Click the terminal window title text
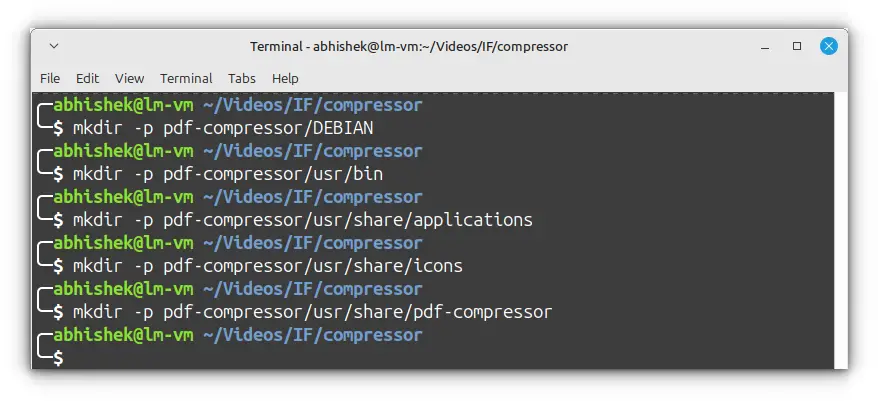 coord(409,46)
